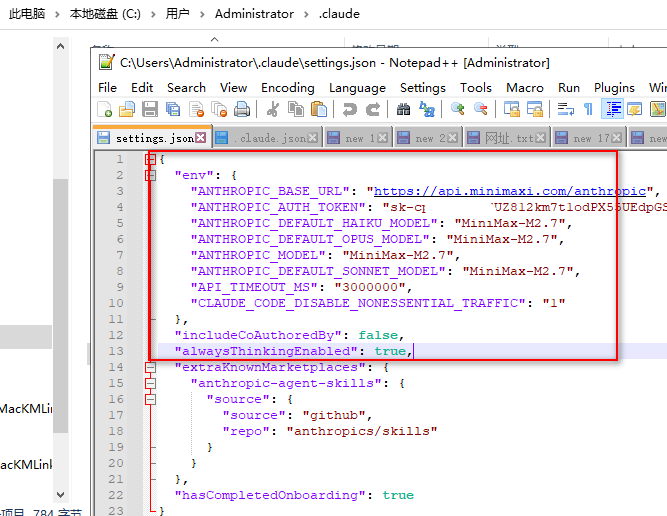Switch to the .claude.json tab
This screenshot has width=667, height=516.
coord(266,138)
